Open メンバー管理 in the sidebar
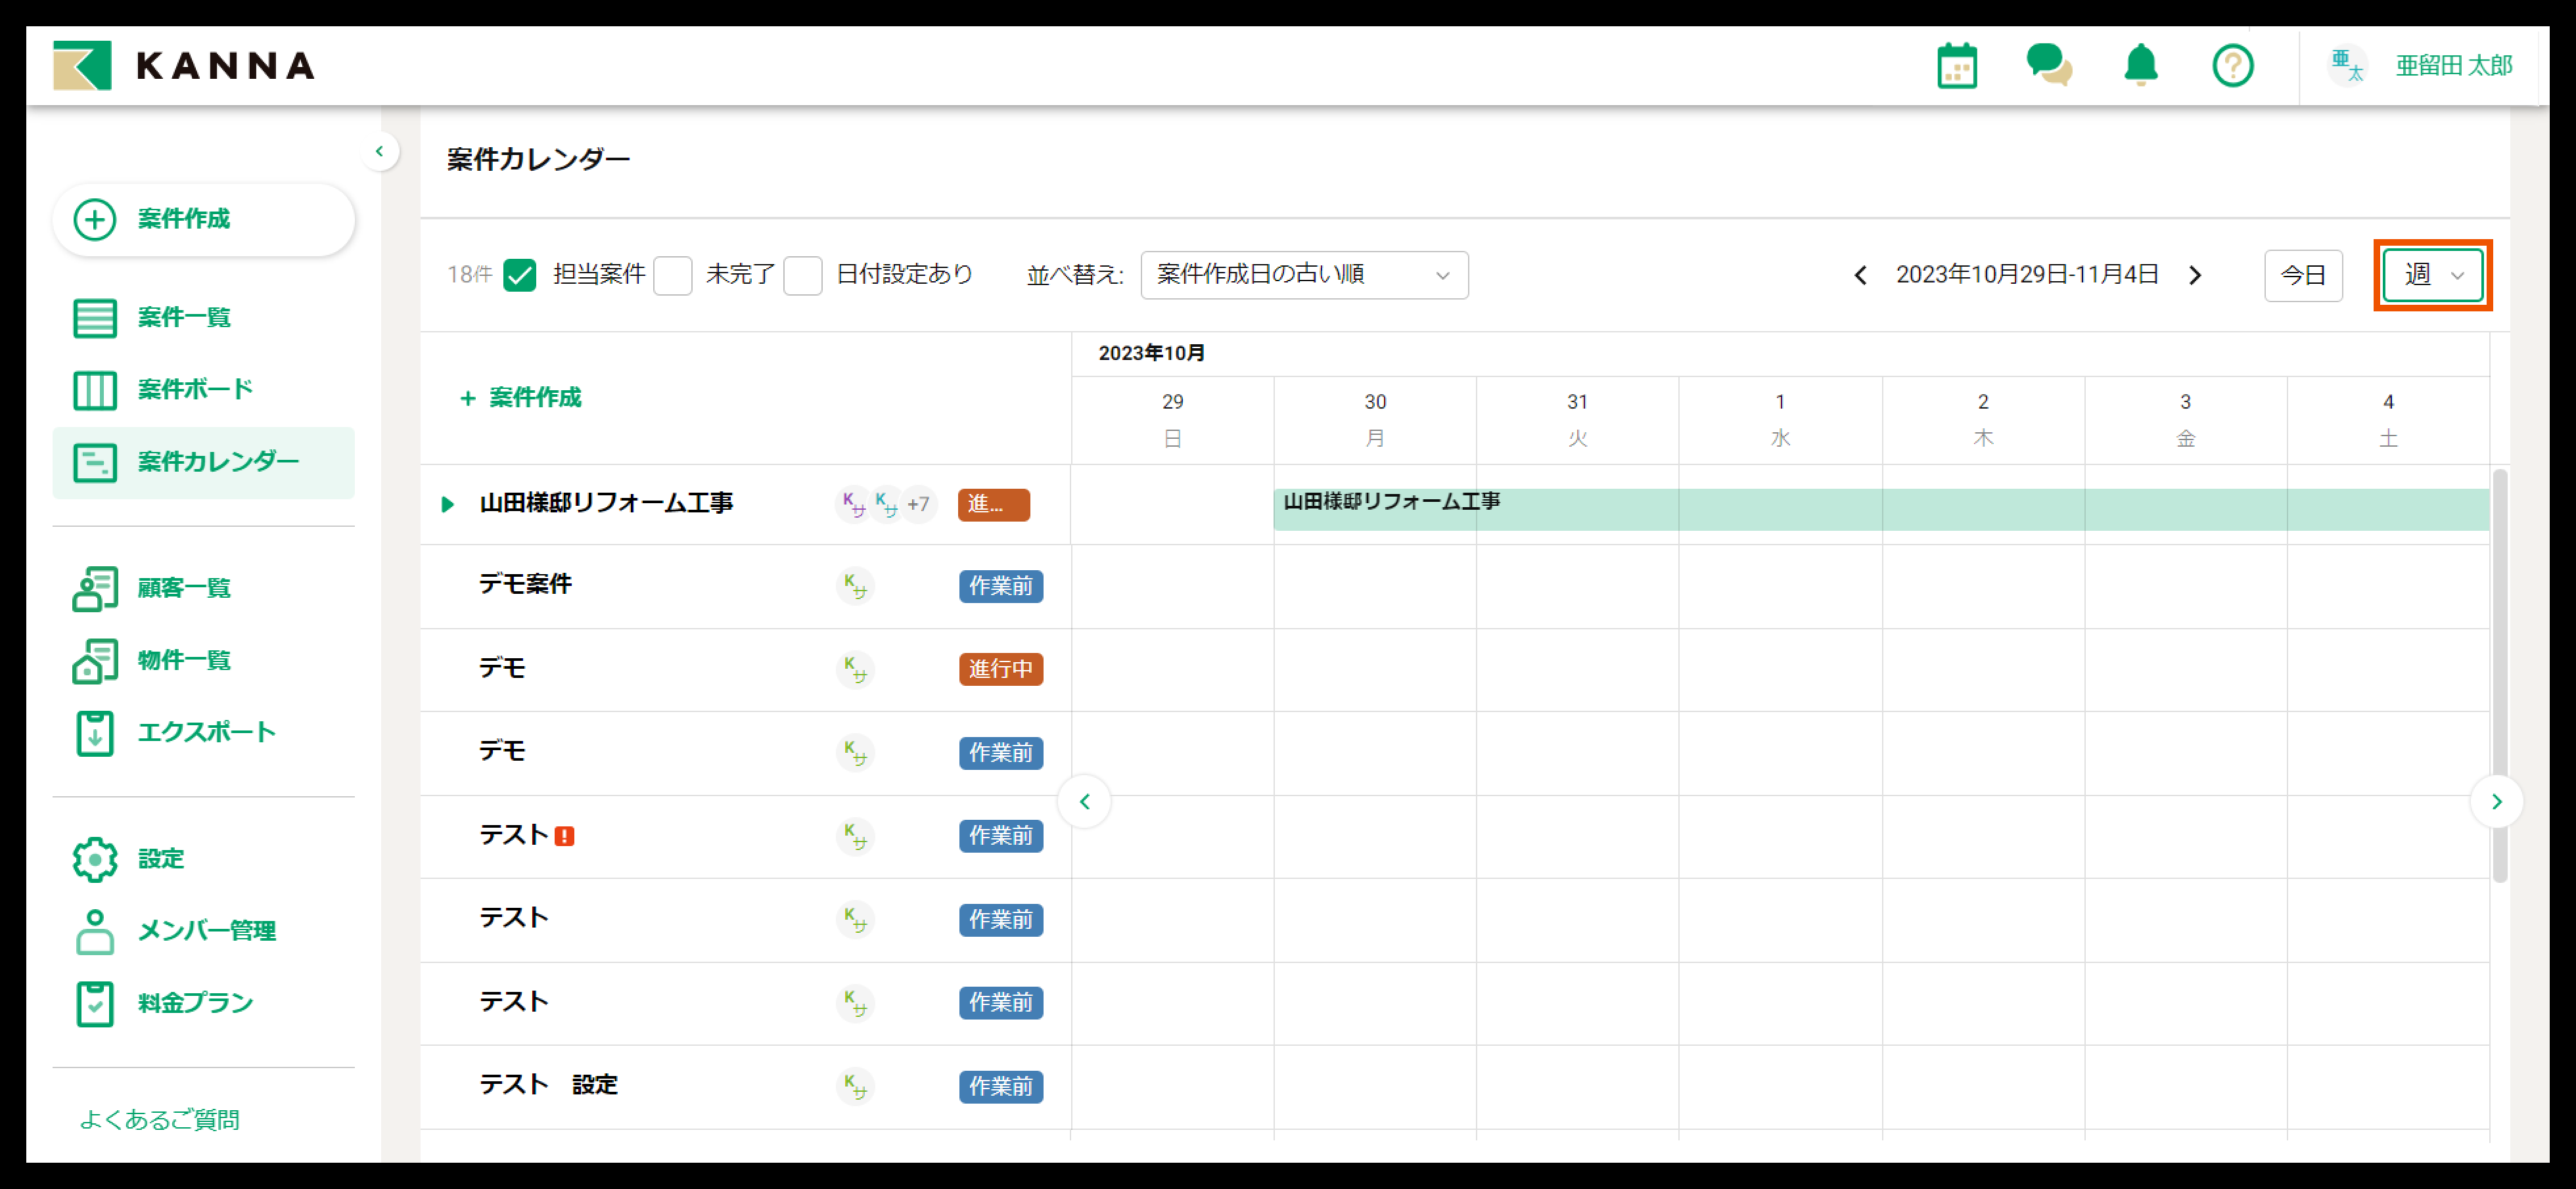The image size is (2576, 1189). (x=204, y=931)
